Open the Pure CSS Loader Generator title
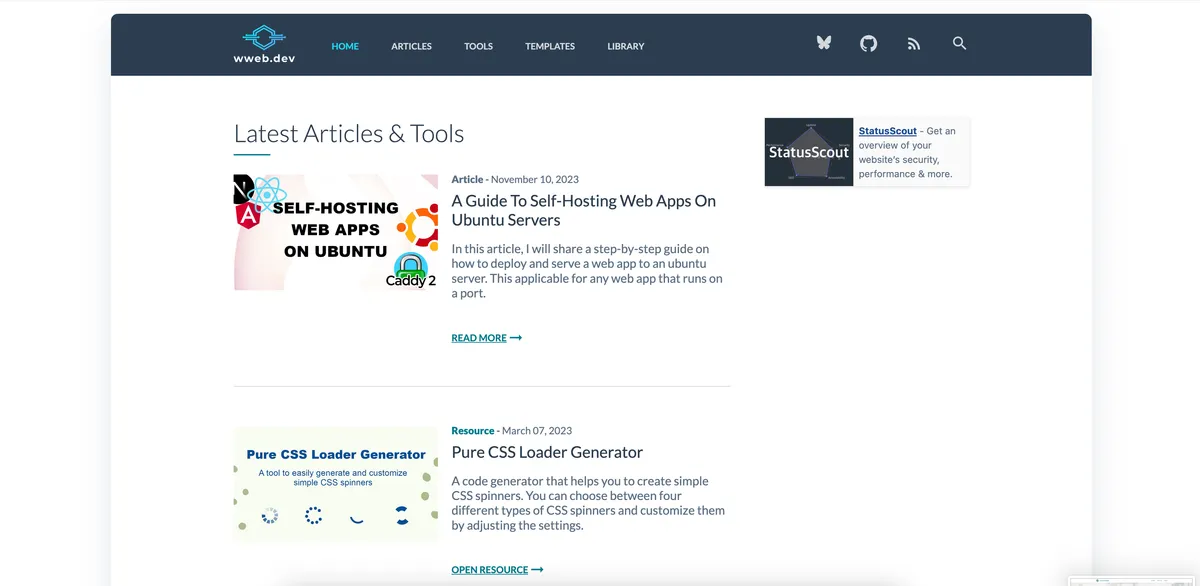The width and height of the screenshot is (1200, 586). [547, 452]
